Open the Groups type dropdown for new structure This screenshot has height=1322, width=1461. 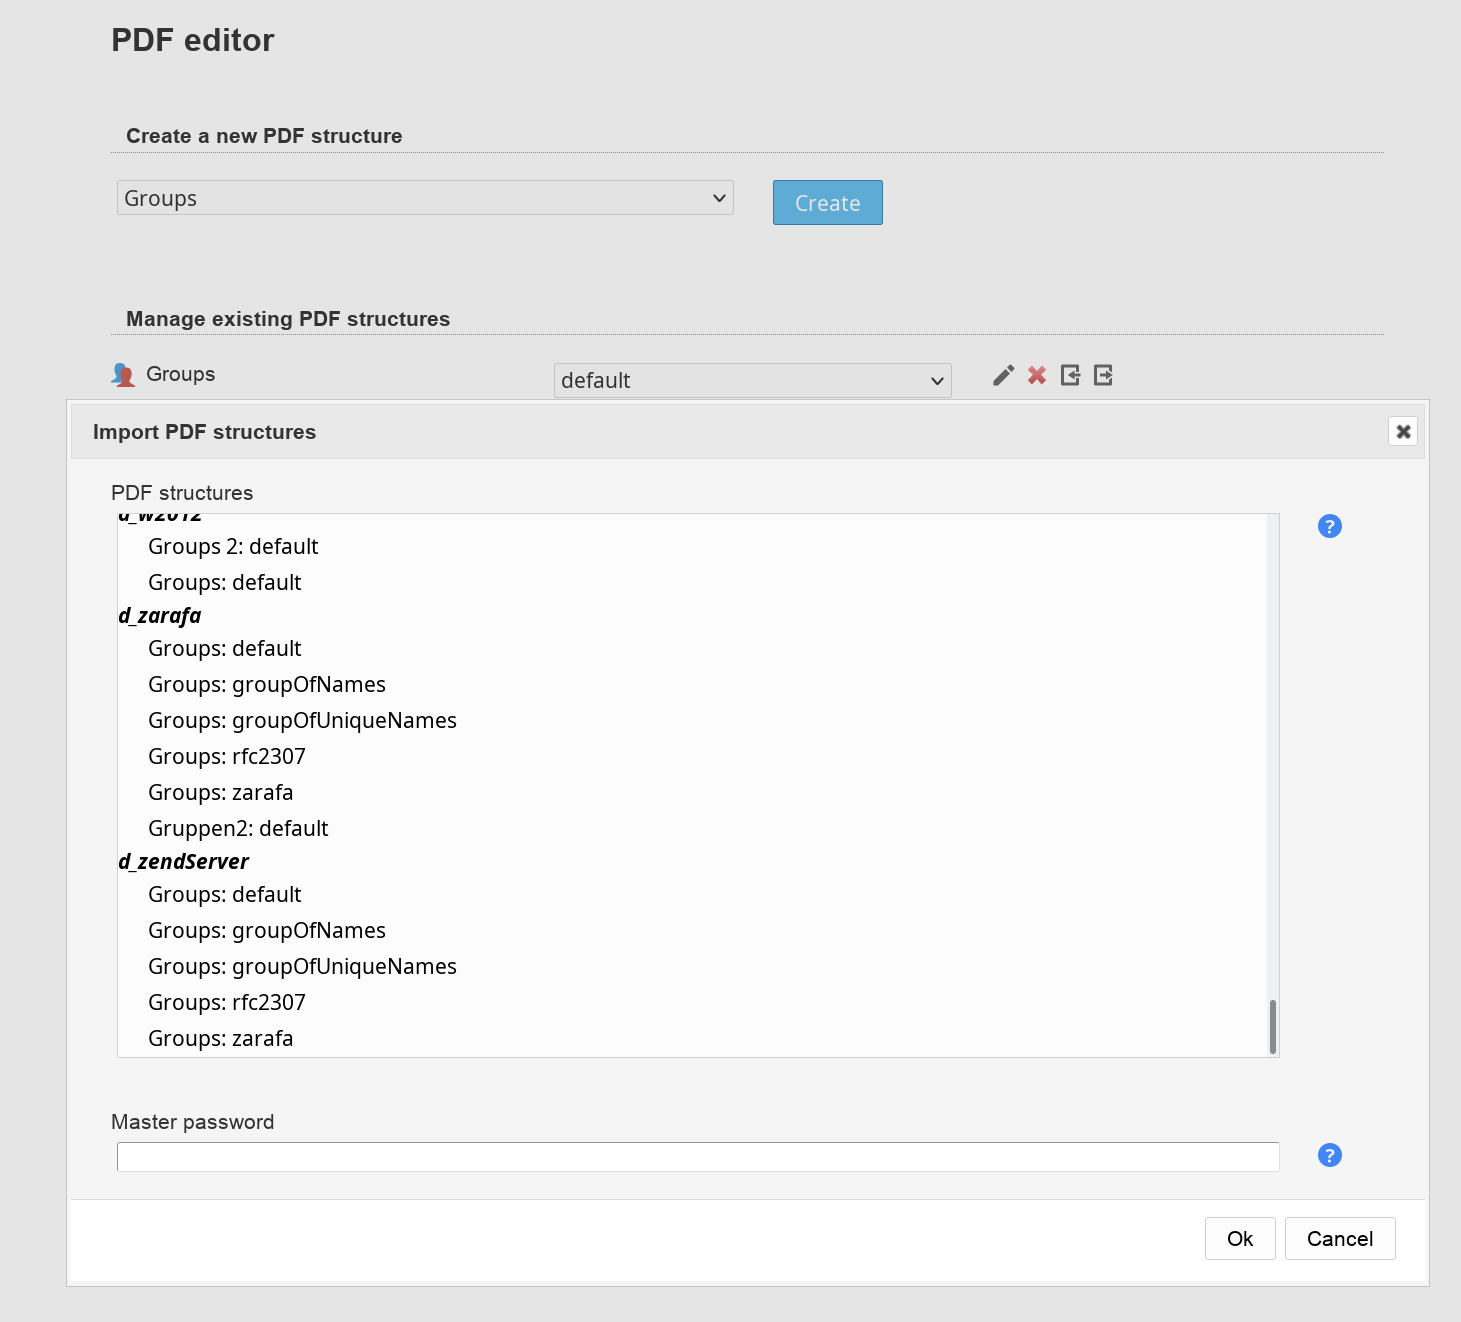[x=425, y=198]
